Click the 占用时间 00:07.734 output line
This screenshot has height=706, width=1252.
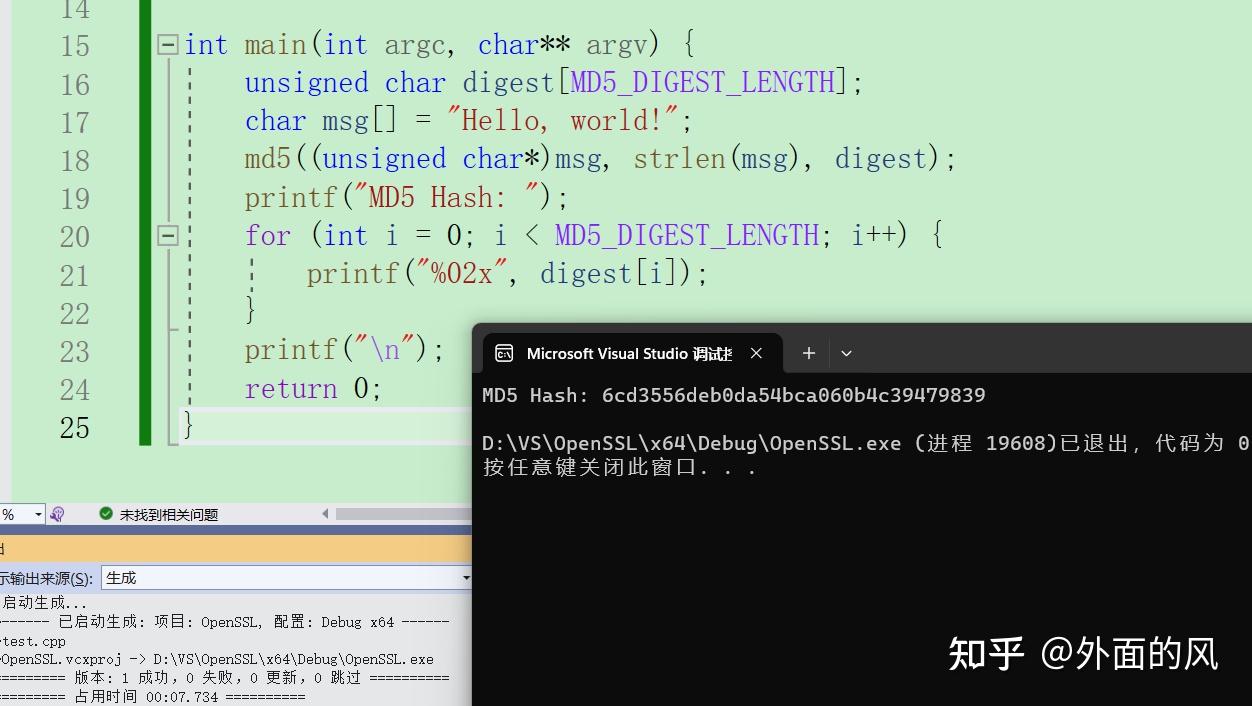(153, 696)
